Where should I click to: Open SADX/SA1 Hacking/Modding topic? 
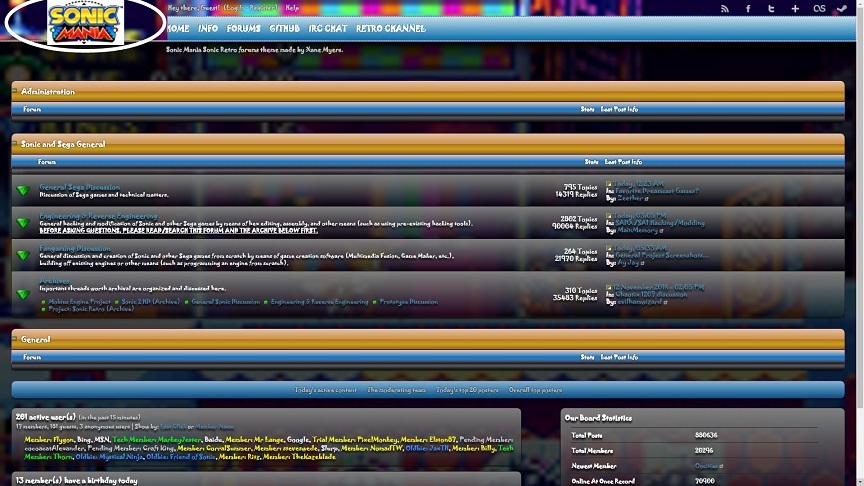click(x=660, y=223)
